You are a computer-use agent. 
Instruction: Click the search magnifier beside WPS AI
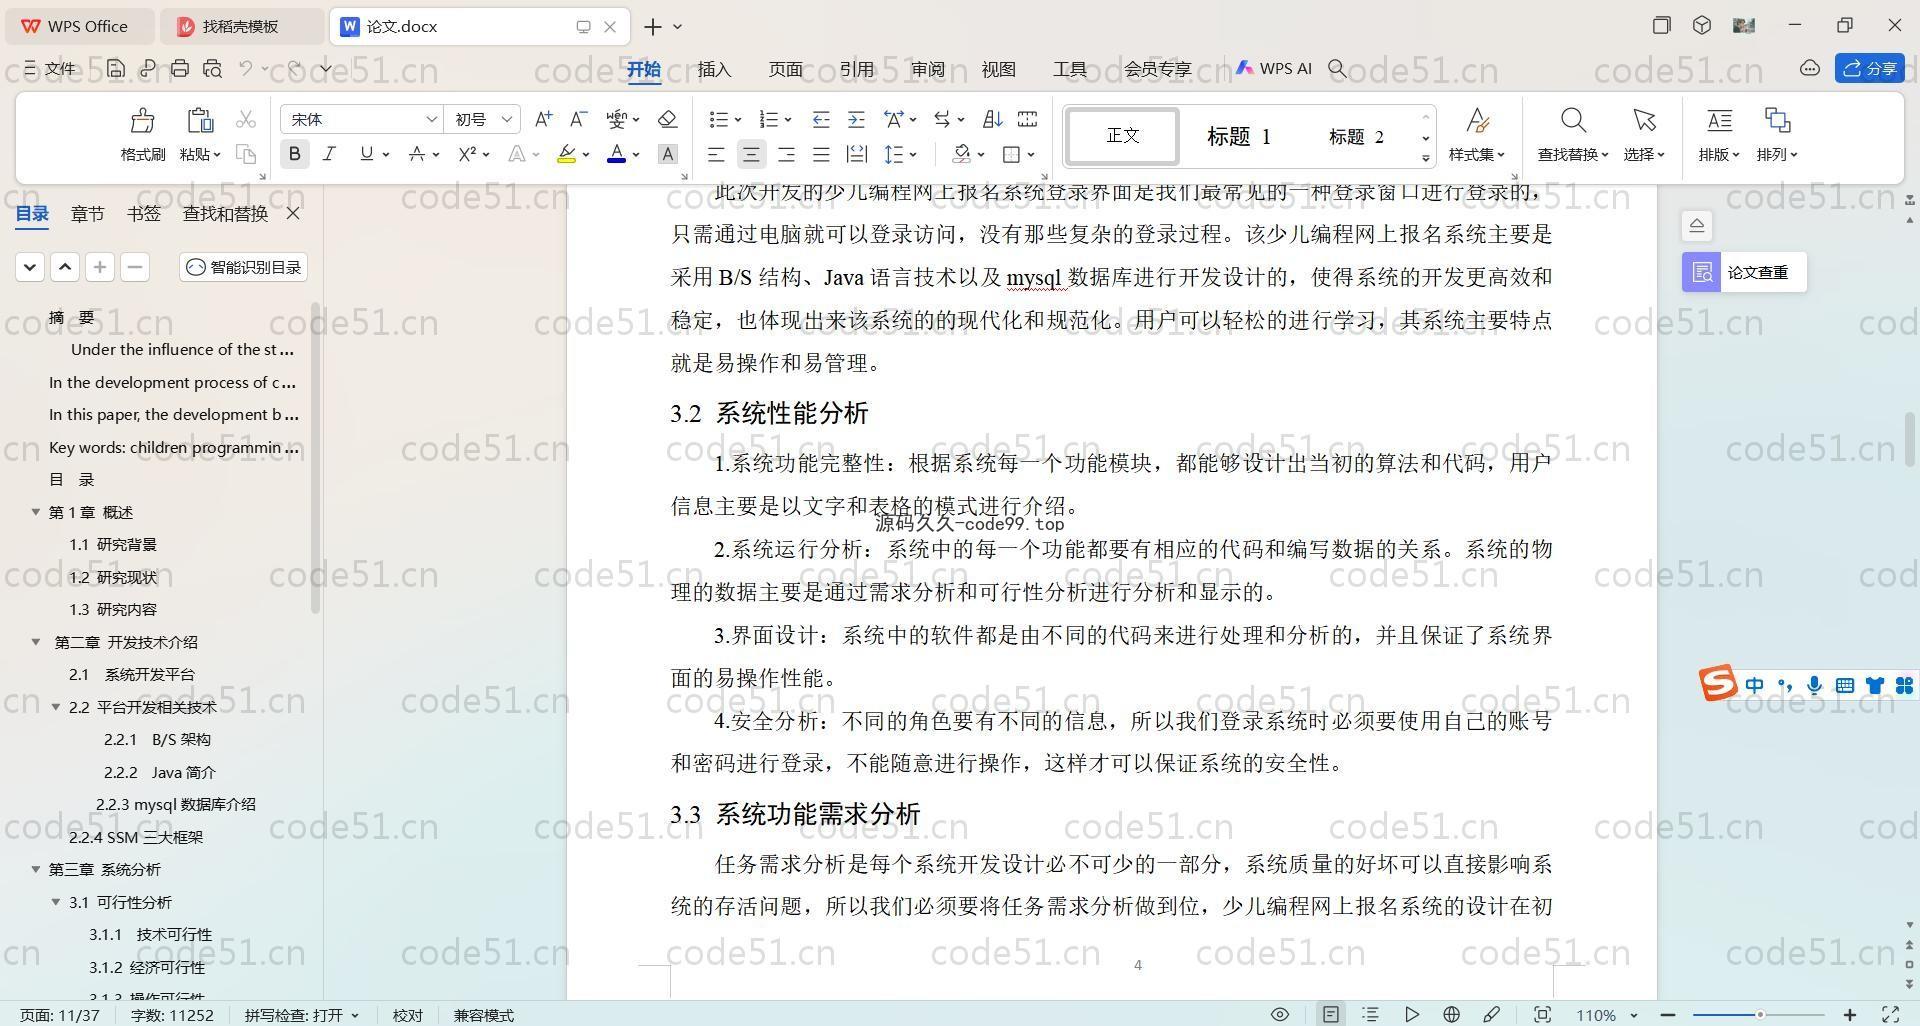(1337, 68)
